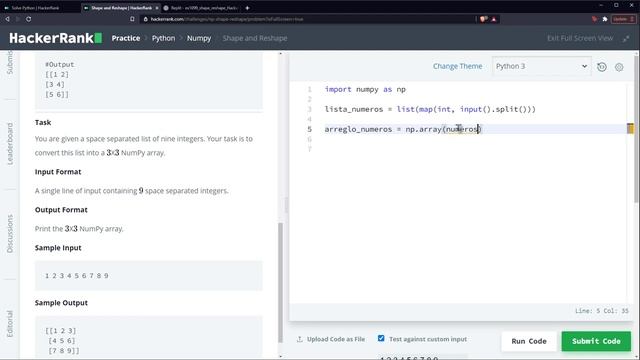Click editor line 5 arreglo_numeros
Image resolution: width=640 pixels, height=360 pixels.
point(403,129)
